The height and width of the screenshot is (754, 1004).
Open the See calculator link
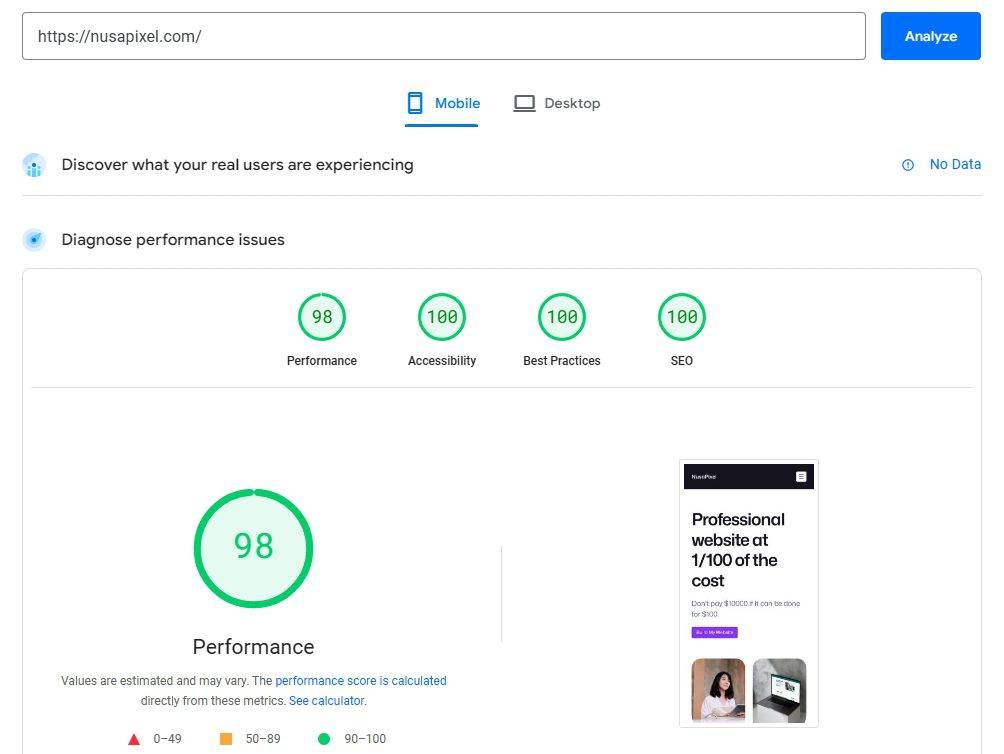point(327,701)
